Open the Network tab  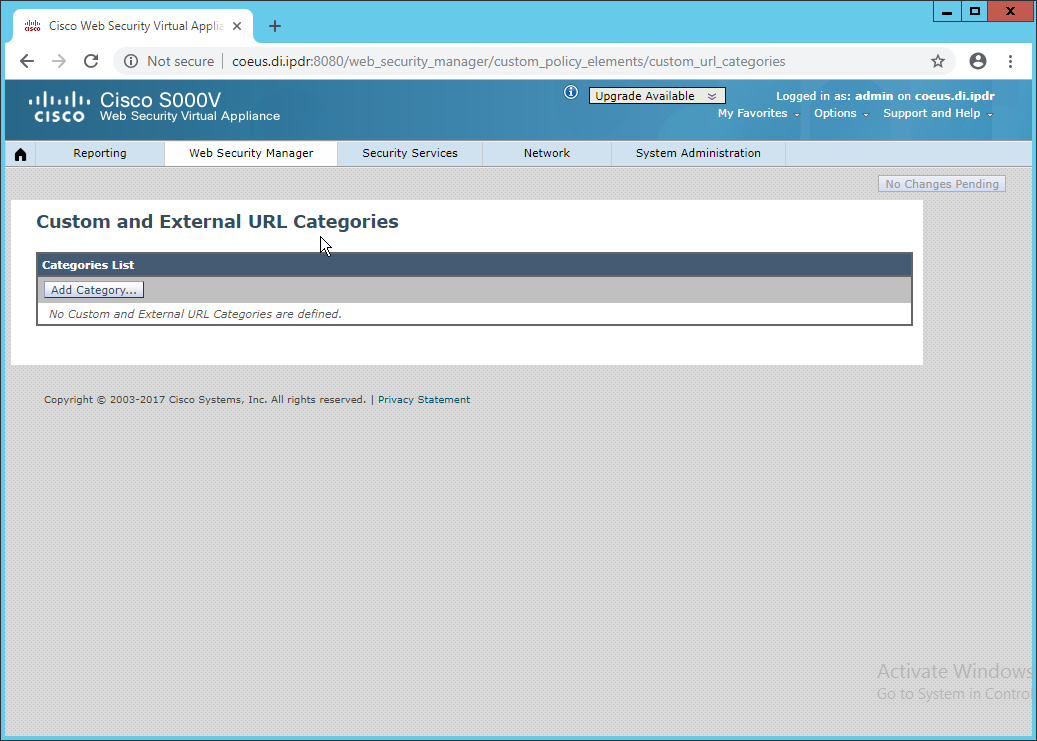[547, 153]
